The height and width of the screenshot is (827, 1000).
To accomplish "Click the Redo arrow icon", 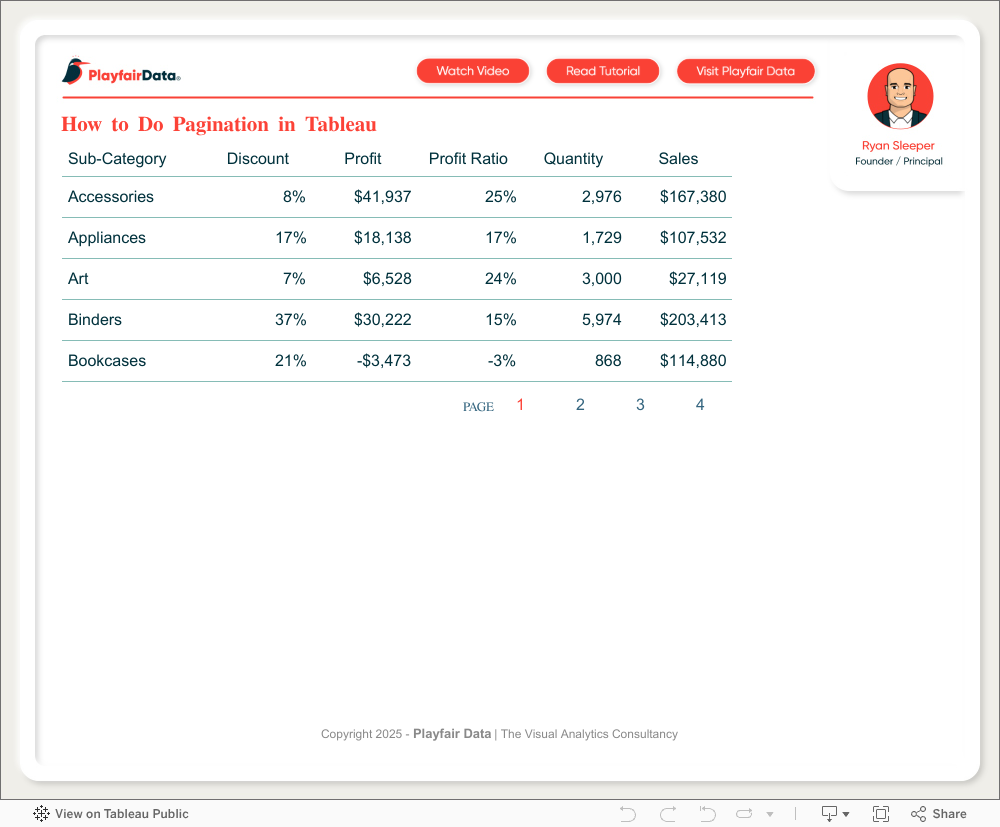I will pyautogui.click(x=668, y=814).
